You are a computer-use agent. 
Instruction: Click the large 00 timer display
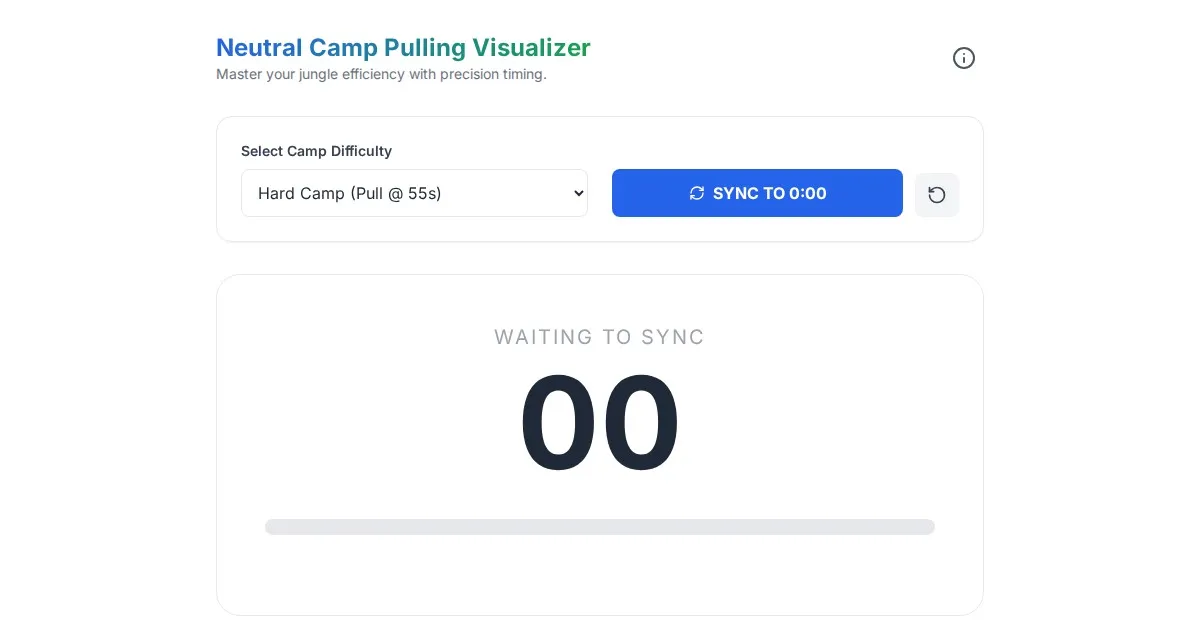600,425
